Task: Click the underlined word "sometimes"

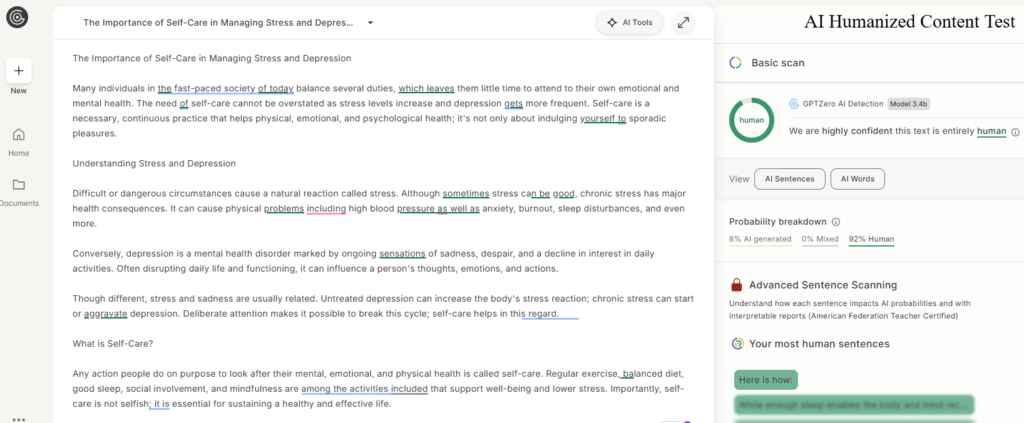Action: (x=466, y=193)
